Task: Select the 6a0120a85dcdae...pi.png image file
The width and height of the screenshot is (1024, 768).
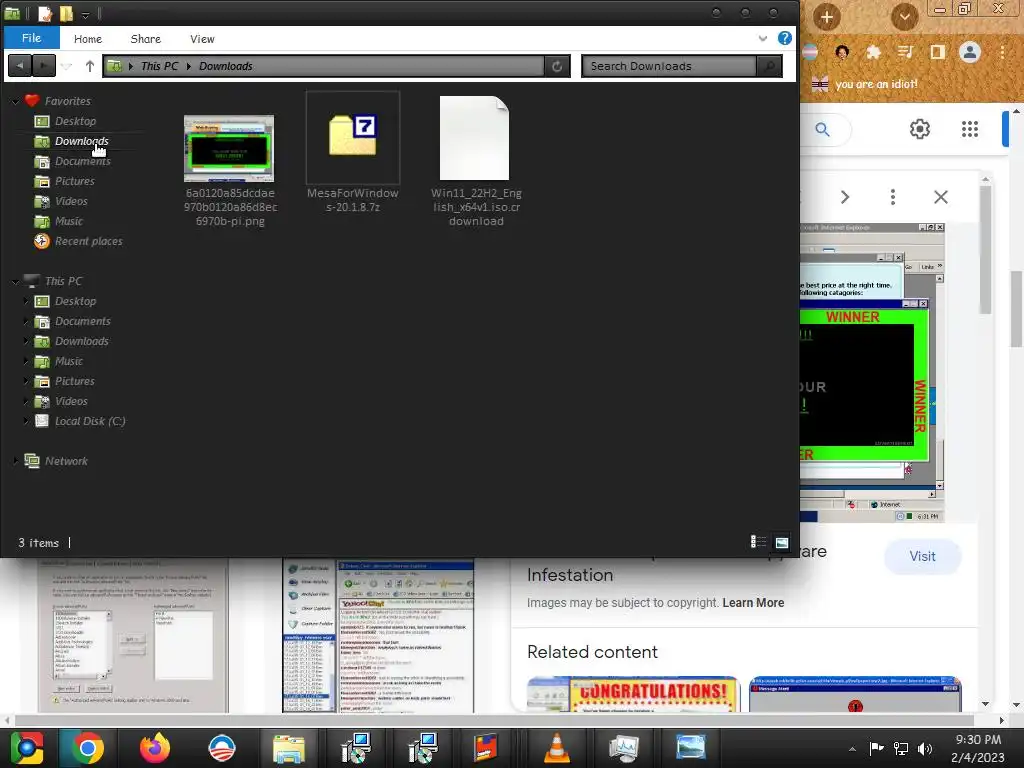Action: [x=229, y=171]
